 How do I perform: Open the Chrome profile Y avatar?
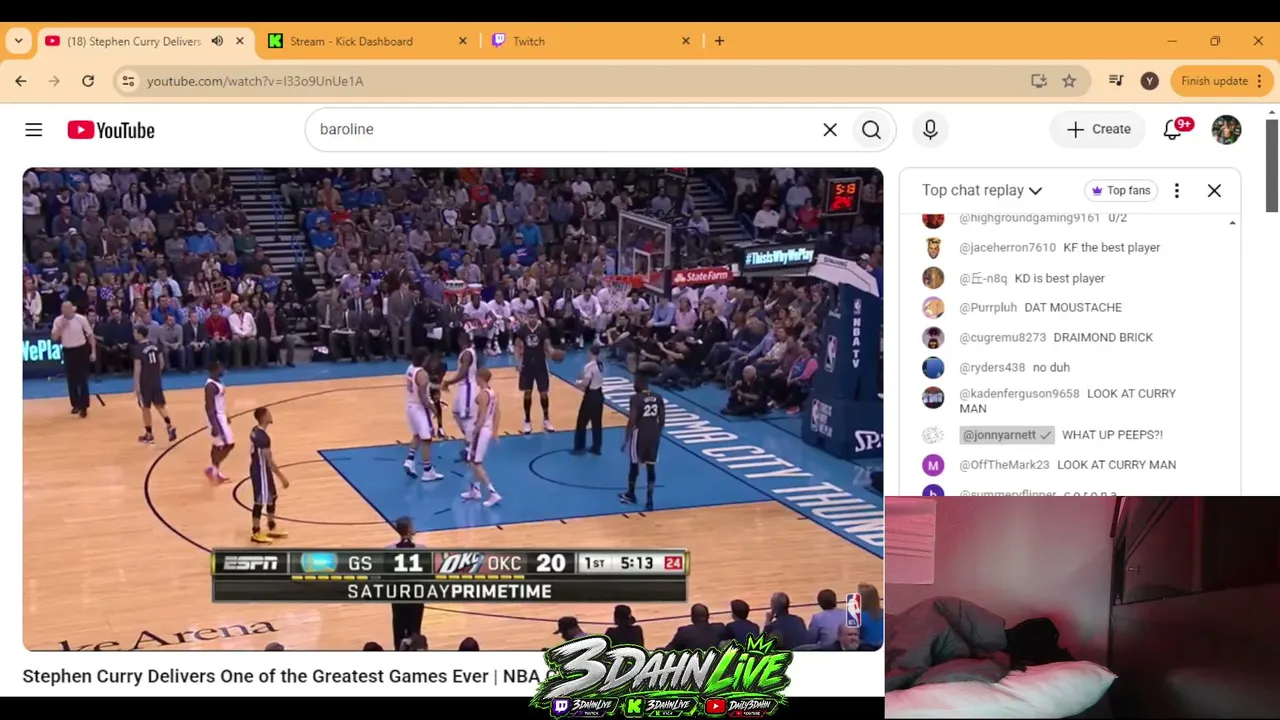pos(1149,81)
